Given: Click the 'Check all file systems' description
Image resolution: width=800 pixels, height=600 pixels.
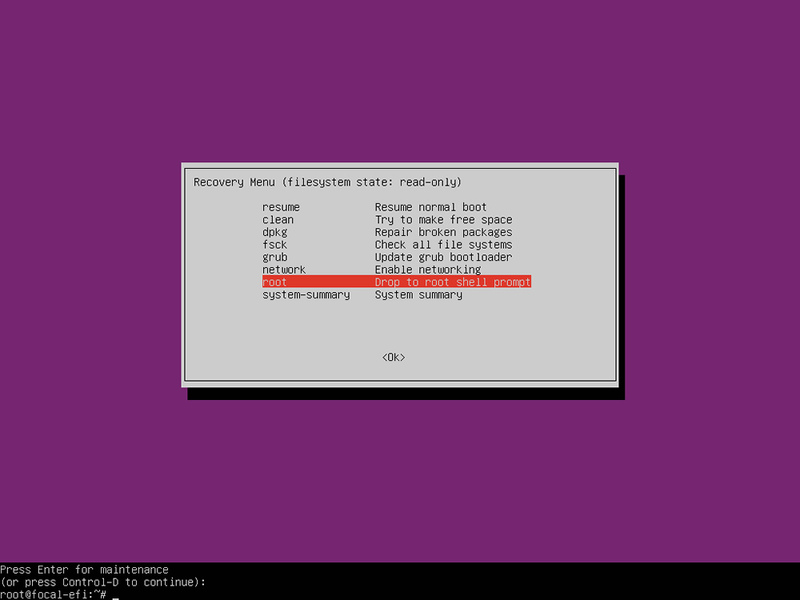Looking at the screenshot, I should 443,245.
